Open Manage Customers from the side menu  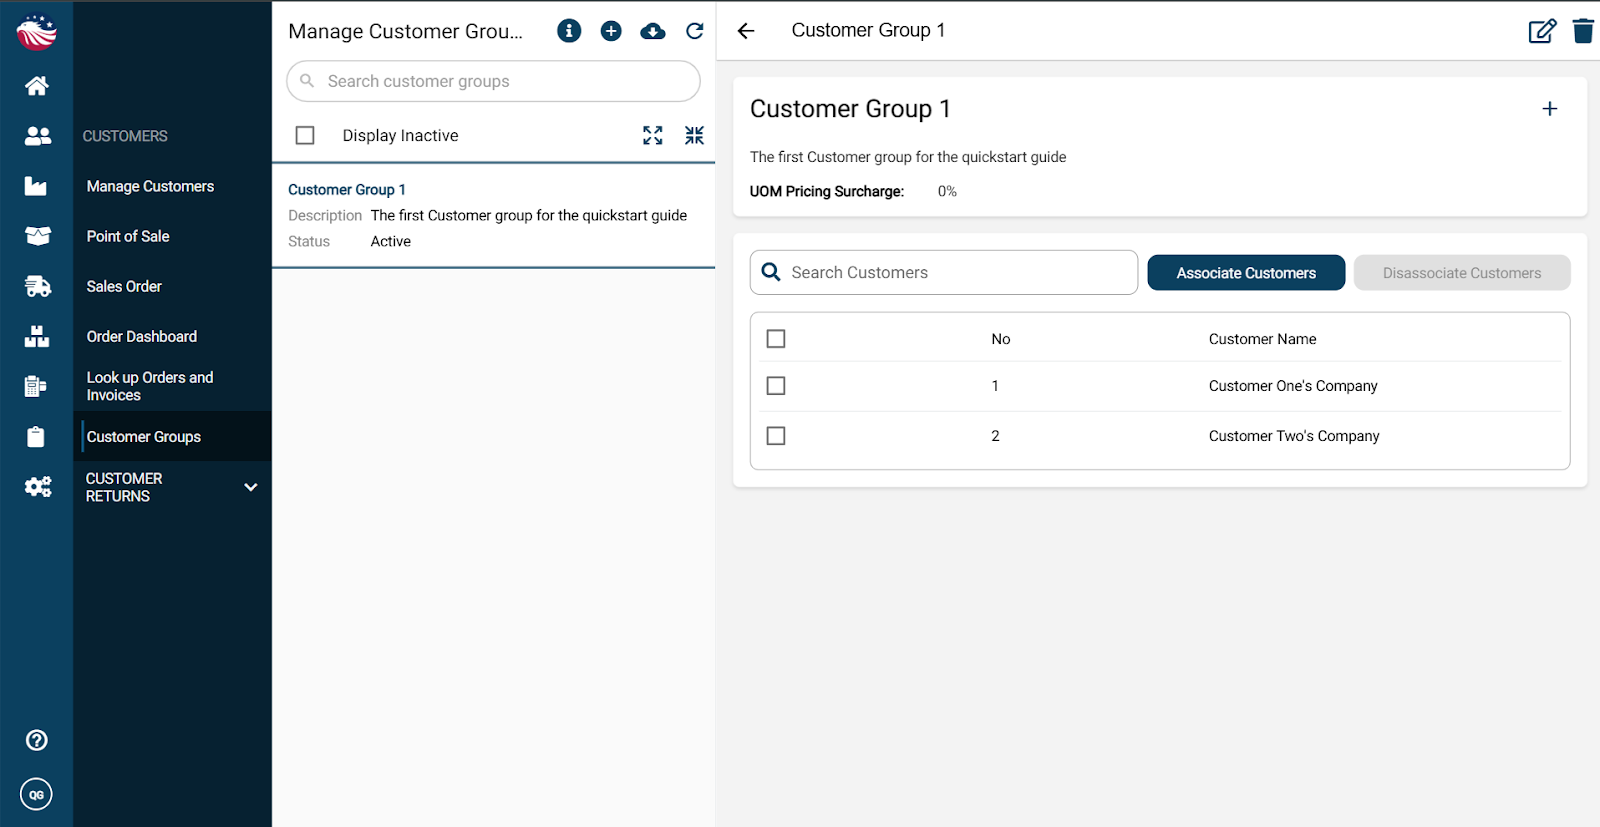pyautogui.click(x=150, y=186)
